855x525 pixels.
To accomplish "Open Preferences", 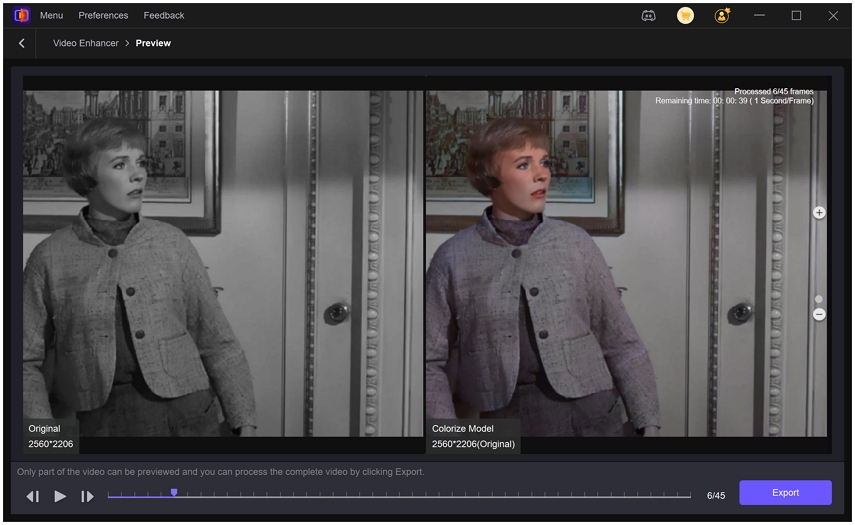I will [x=103, y=15].
